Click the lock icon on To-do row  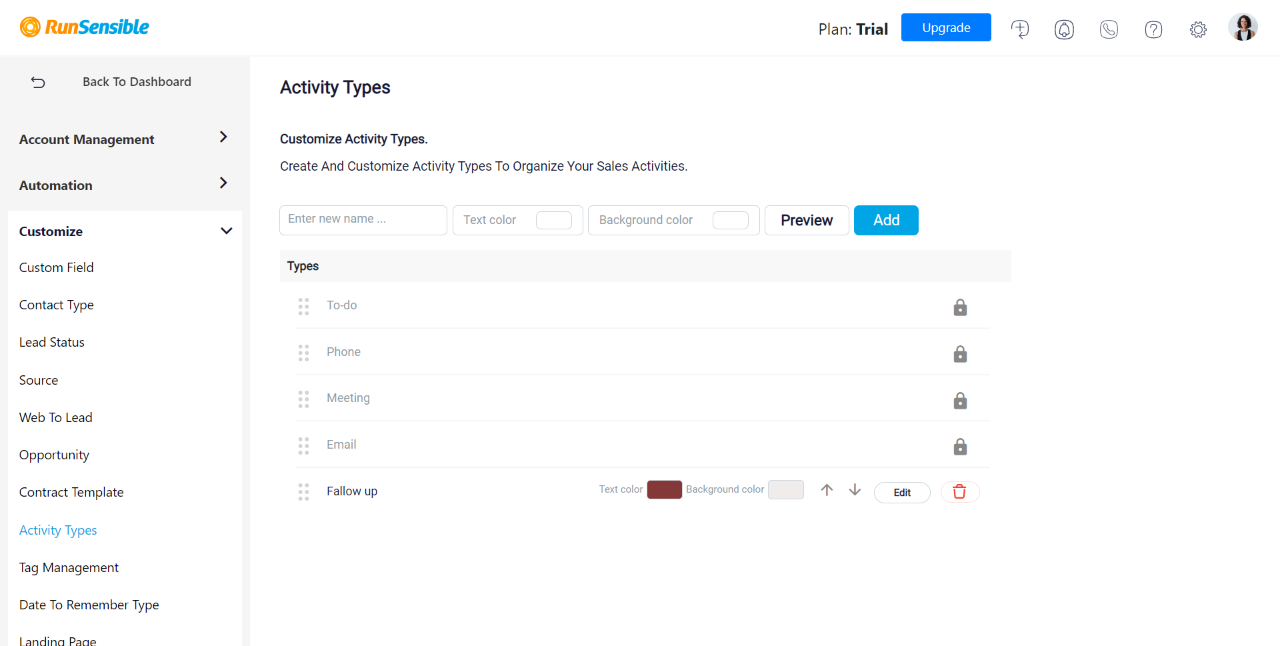960,307
